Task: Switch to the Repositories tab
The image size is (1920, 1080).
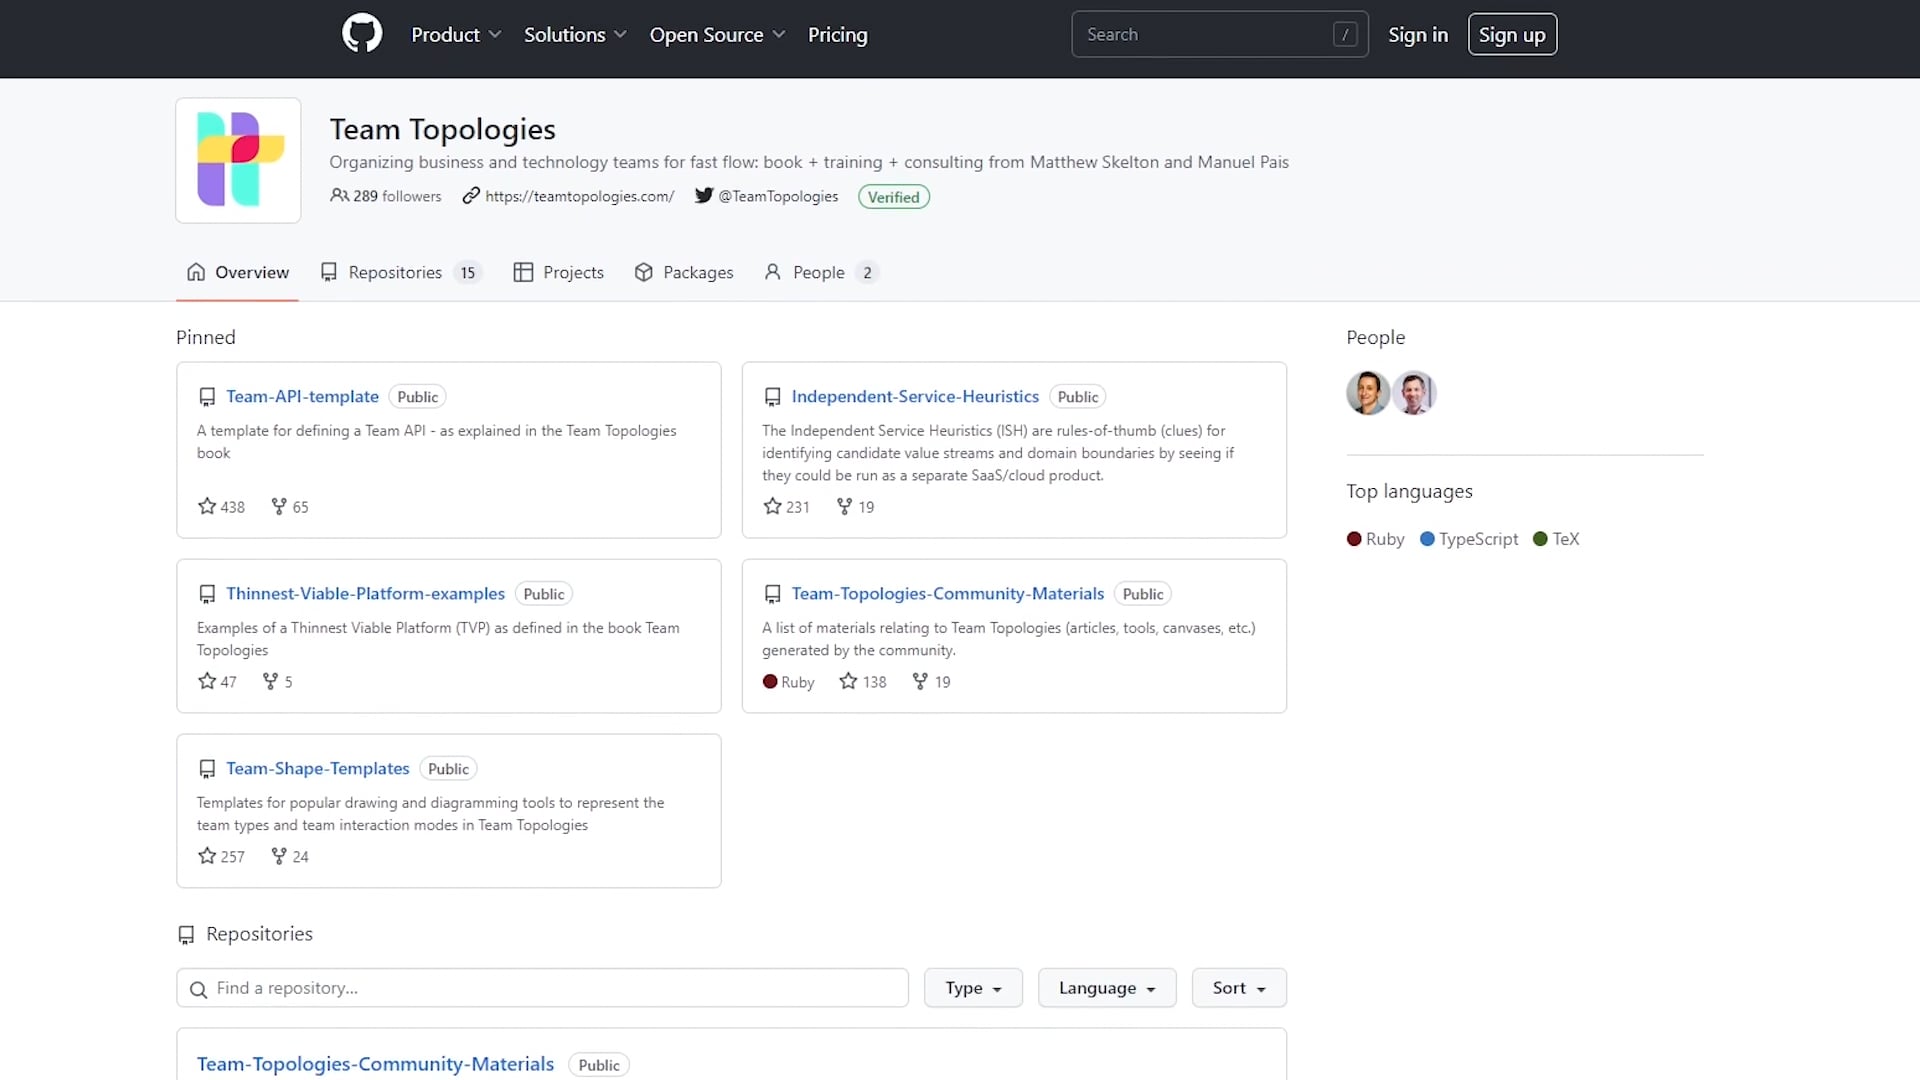Action: [401, 272]
